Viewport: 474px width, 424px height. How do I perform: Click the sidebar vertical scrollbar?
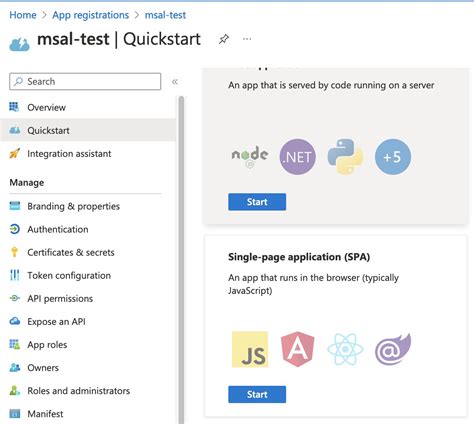[x=181, y=260]
